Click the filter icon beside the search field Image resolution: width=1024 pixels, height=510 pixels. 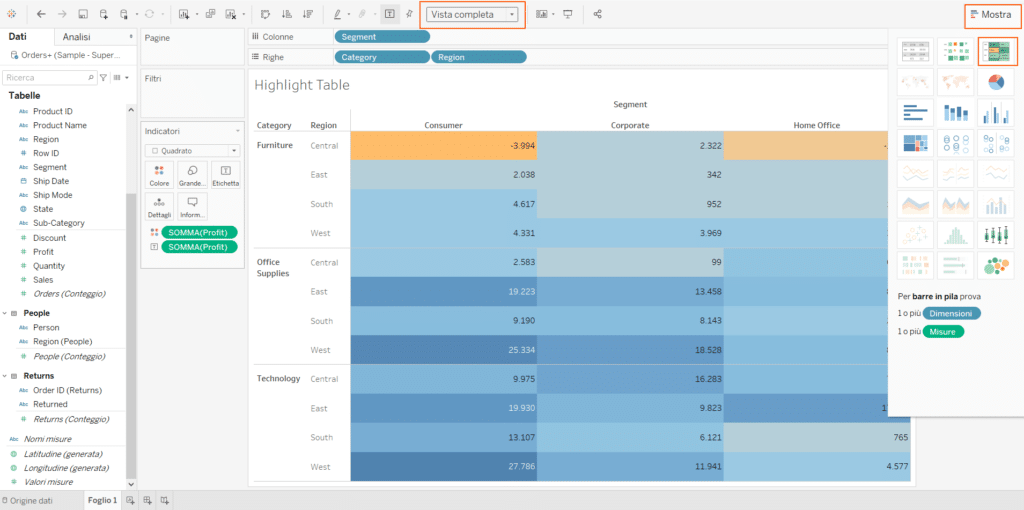pyautogui.click(x=103, y=77)
